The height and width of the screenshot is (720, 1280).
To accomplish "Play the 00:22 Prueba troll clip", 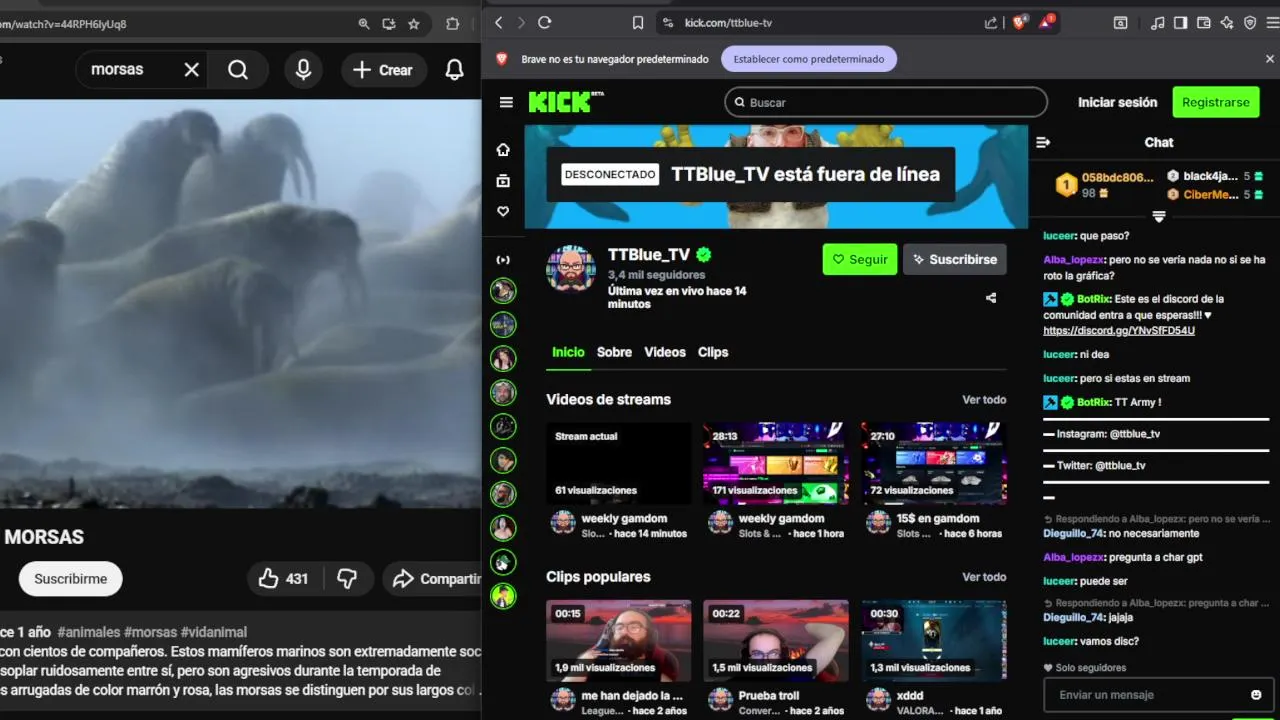I will (x=776, y=641).
